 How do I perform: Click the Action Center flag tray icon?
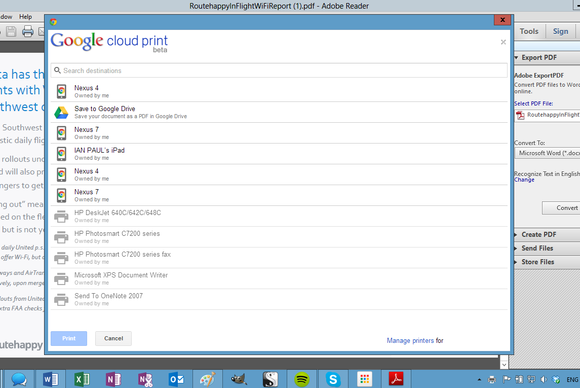click(506, 379)
